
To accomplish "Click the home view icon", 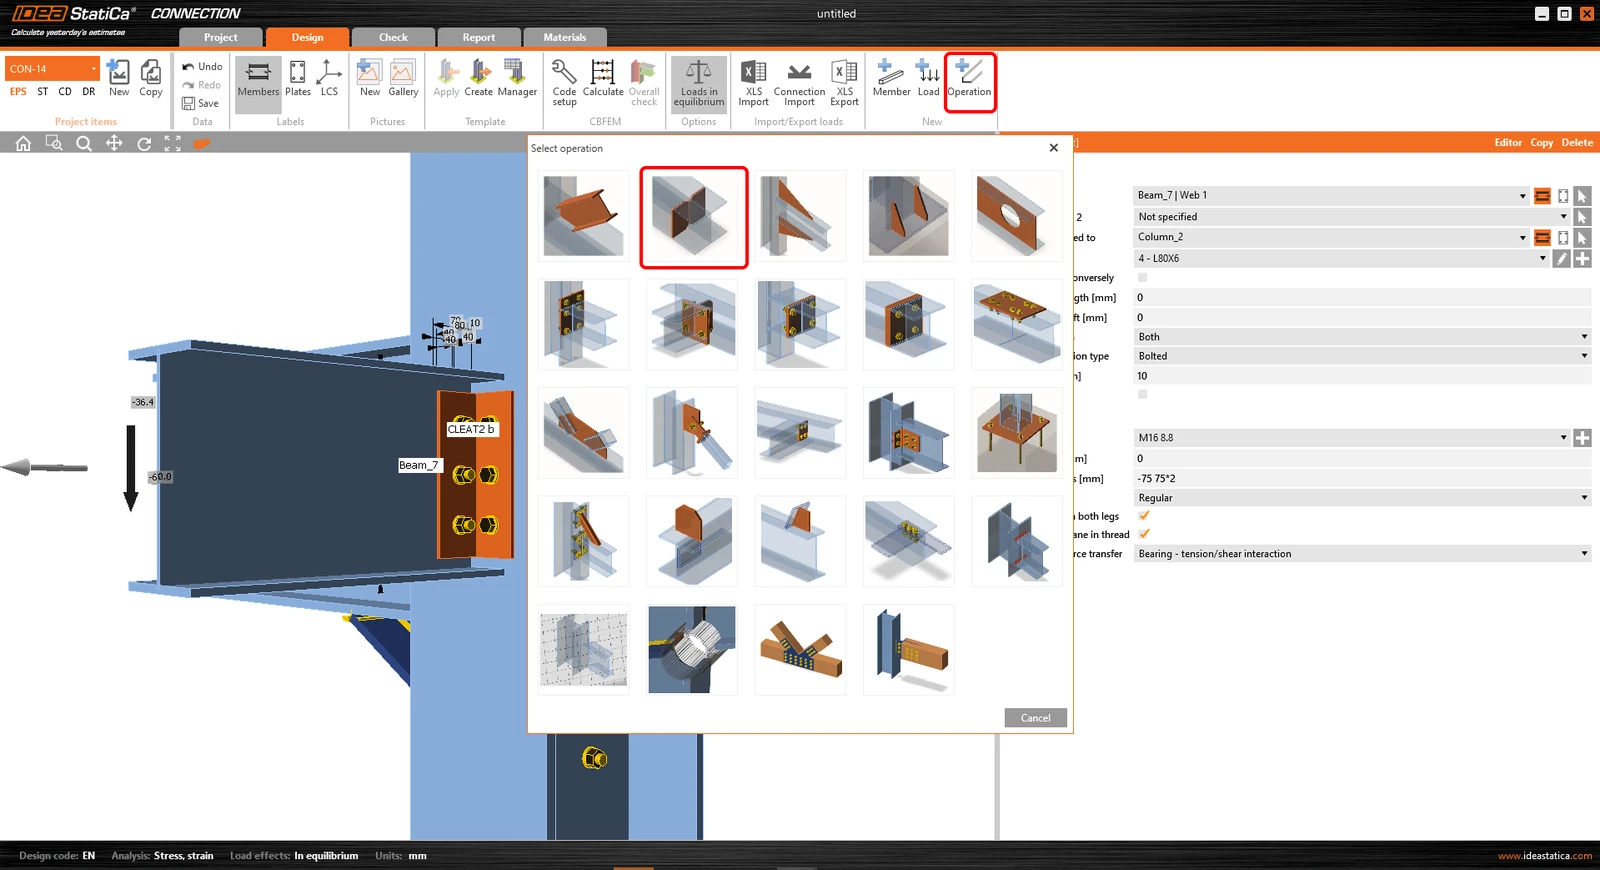I will (x=23, y=143).
